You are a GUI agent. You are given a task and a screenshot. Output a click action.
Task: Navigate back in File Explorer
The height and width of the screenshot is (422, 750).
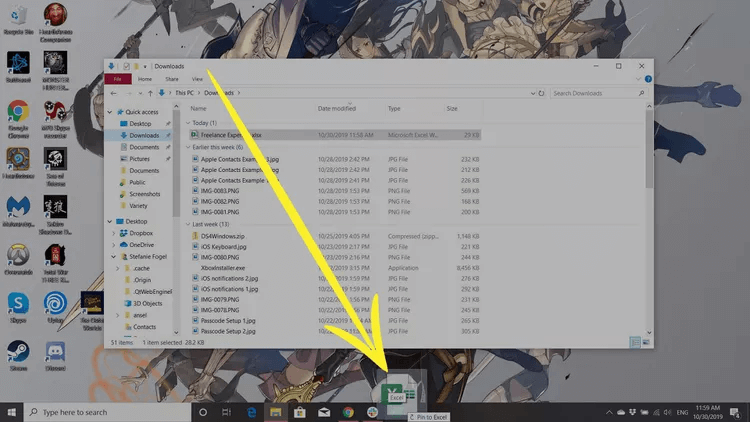(113, 93)
